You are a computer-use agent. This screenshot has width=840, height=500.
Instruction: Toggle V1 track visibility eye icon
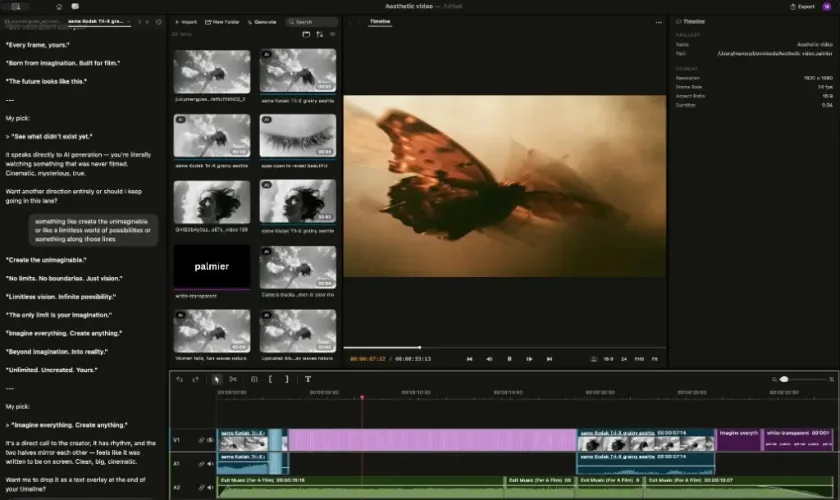click(210, 440)
